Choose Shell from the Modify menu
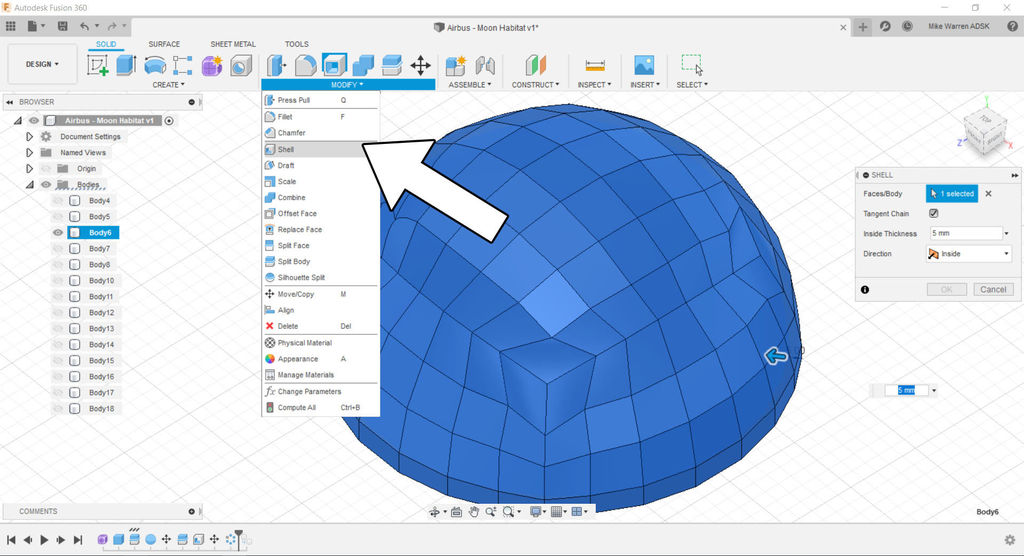 click(x=320, y=149)
